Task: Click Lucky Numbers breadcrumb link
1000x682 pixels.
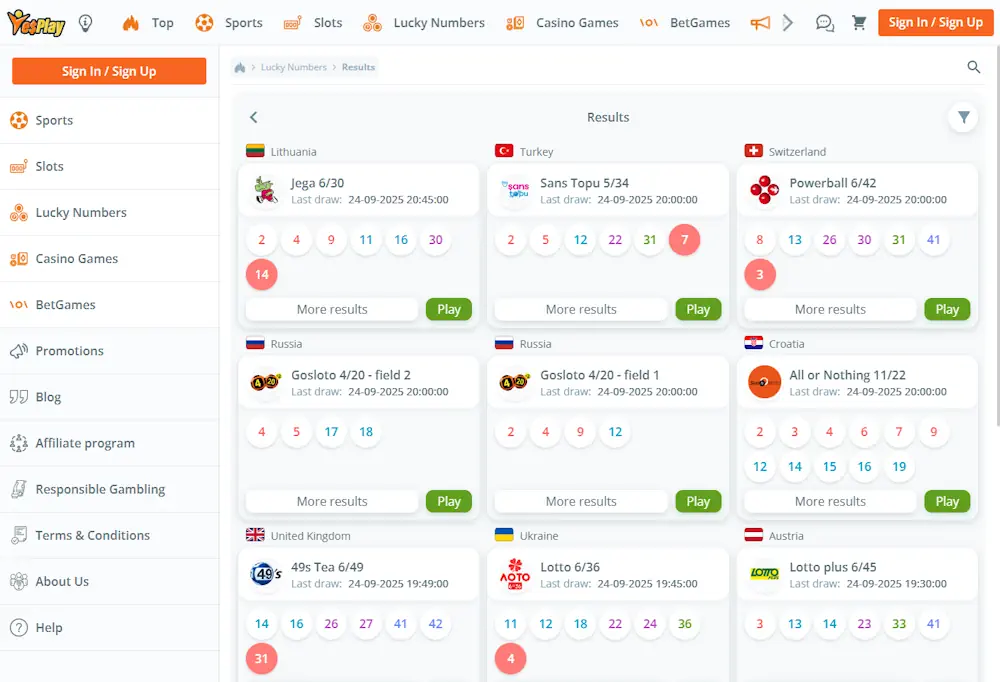Action: tap(294, 67)
